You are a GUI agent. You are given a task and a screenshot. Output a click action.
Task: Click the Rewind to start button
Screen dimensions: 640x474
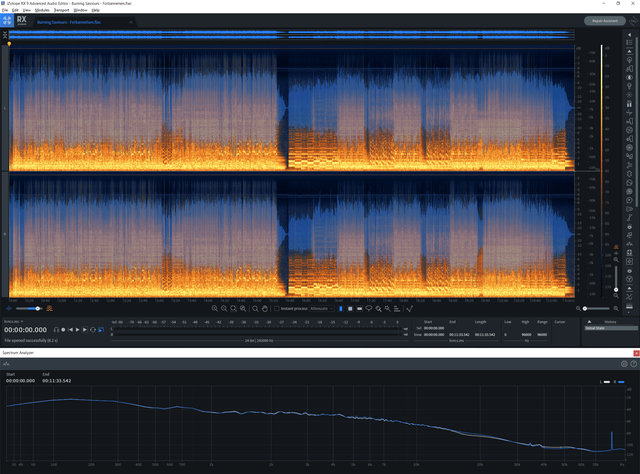tap(71, 329)
